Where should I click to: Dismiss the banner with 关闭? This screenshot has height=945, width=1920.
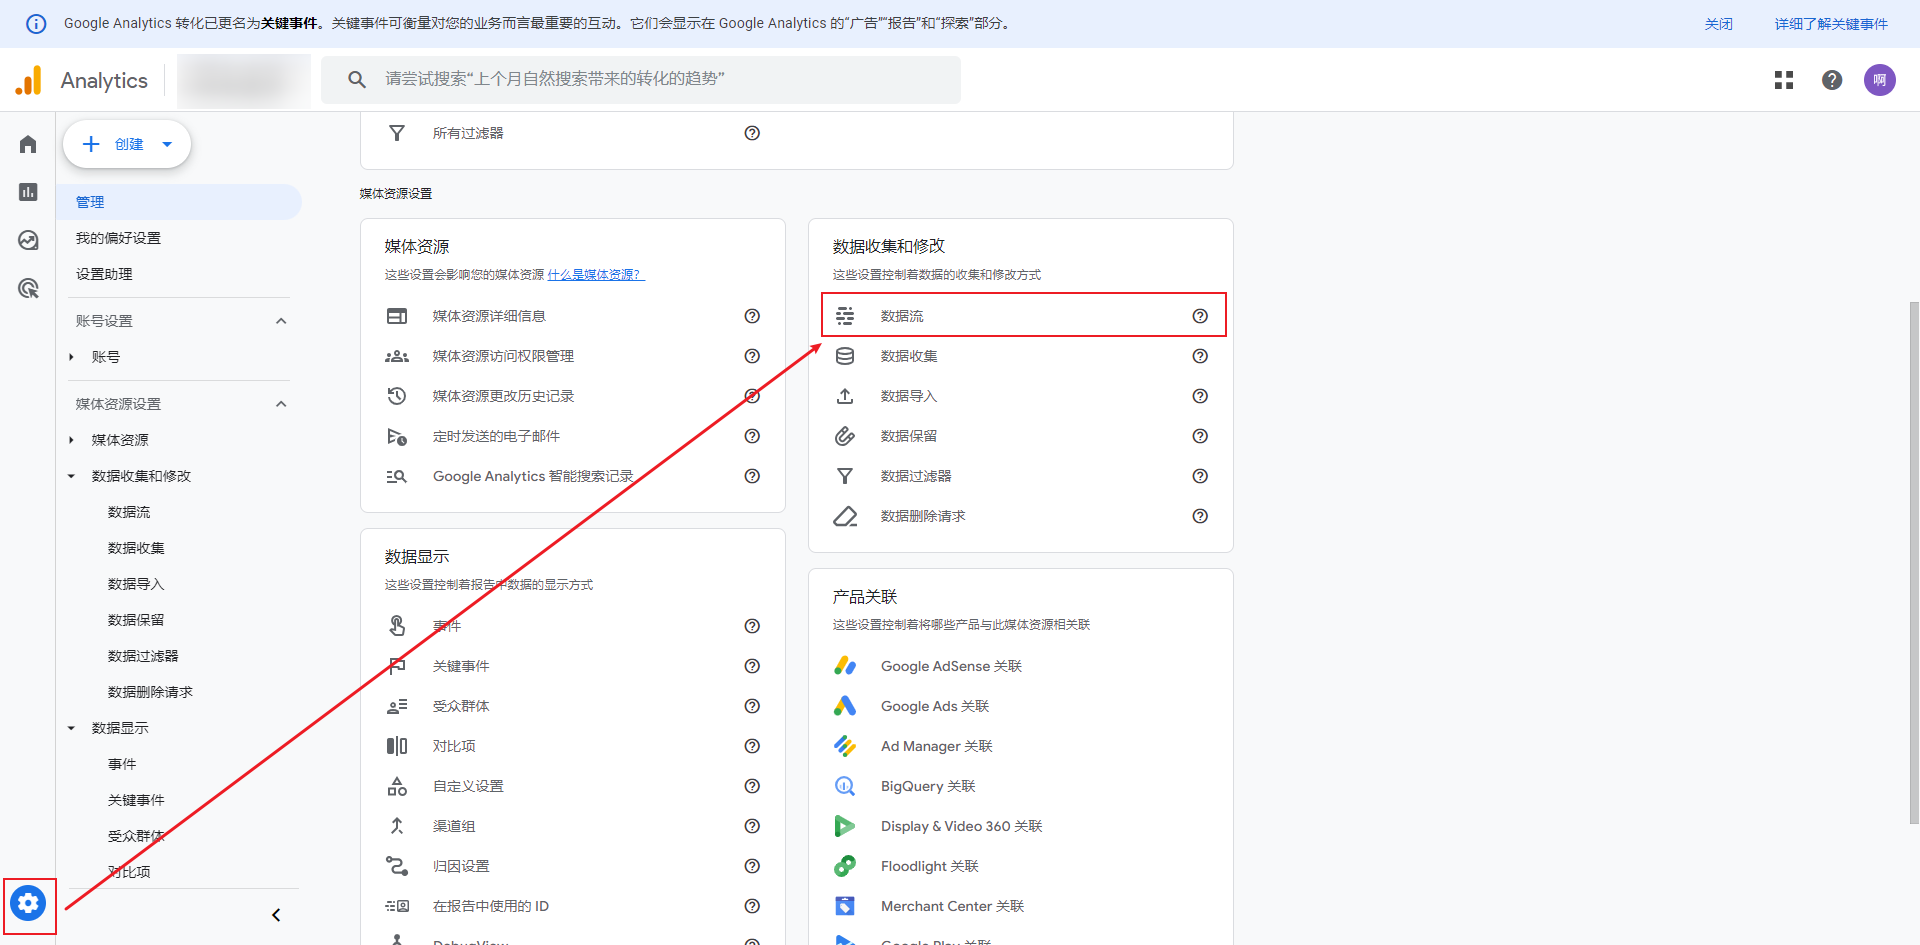tap(1718, 24)
